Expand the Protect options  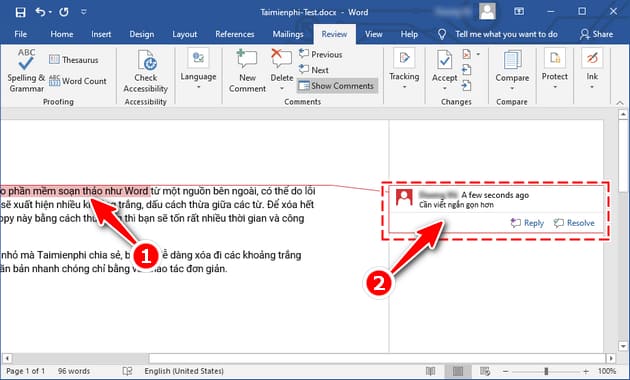point(554,69)
